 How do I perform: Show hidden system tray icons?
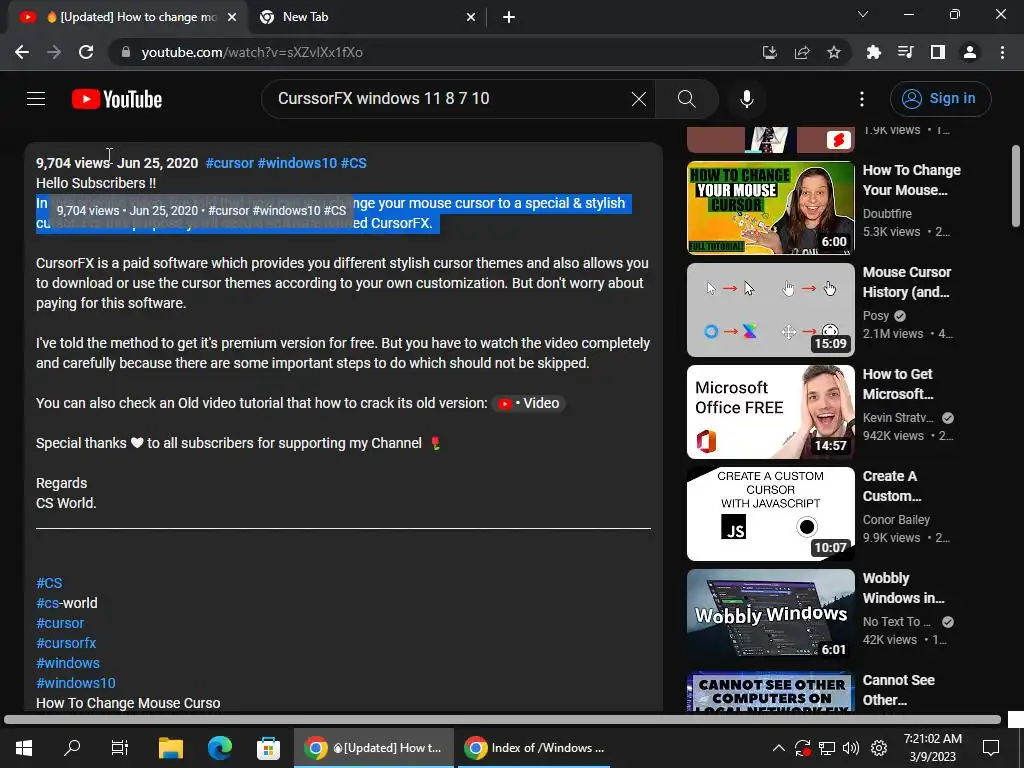click(x=779, y=748)
